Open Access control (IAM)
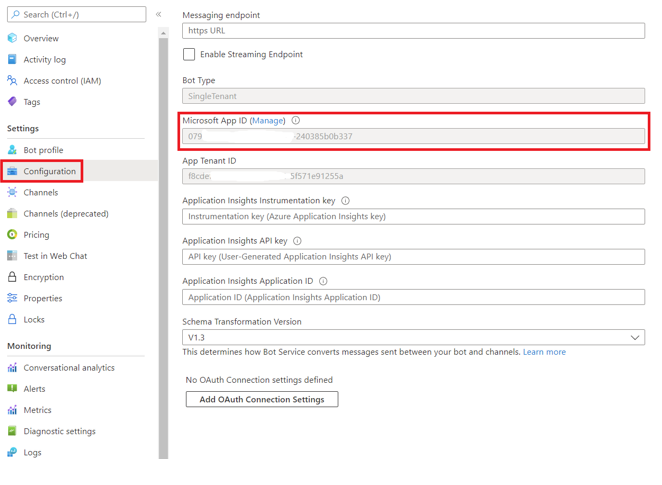The width and height of the screenshot is (662, 485). click(62, 81)
